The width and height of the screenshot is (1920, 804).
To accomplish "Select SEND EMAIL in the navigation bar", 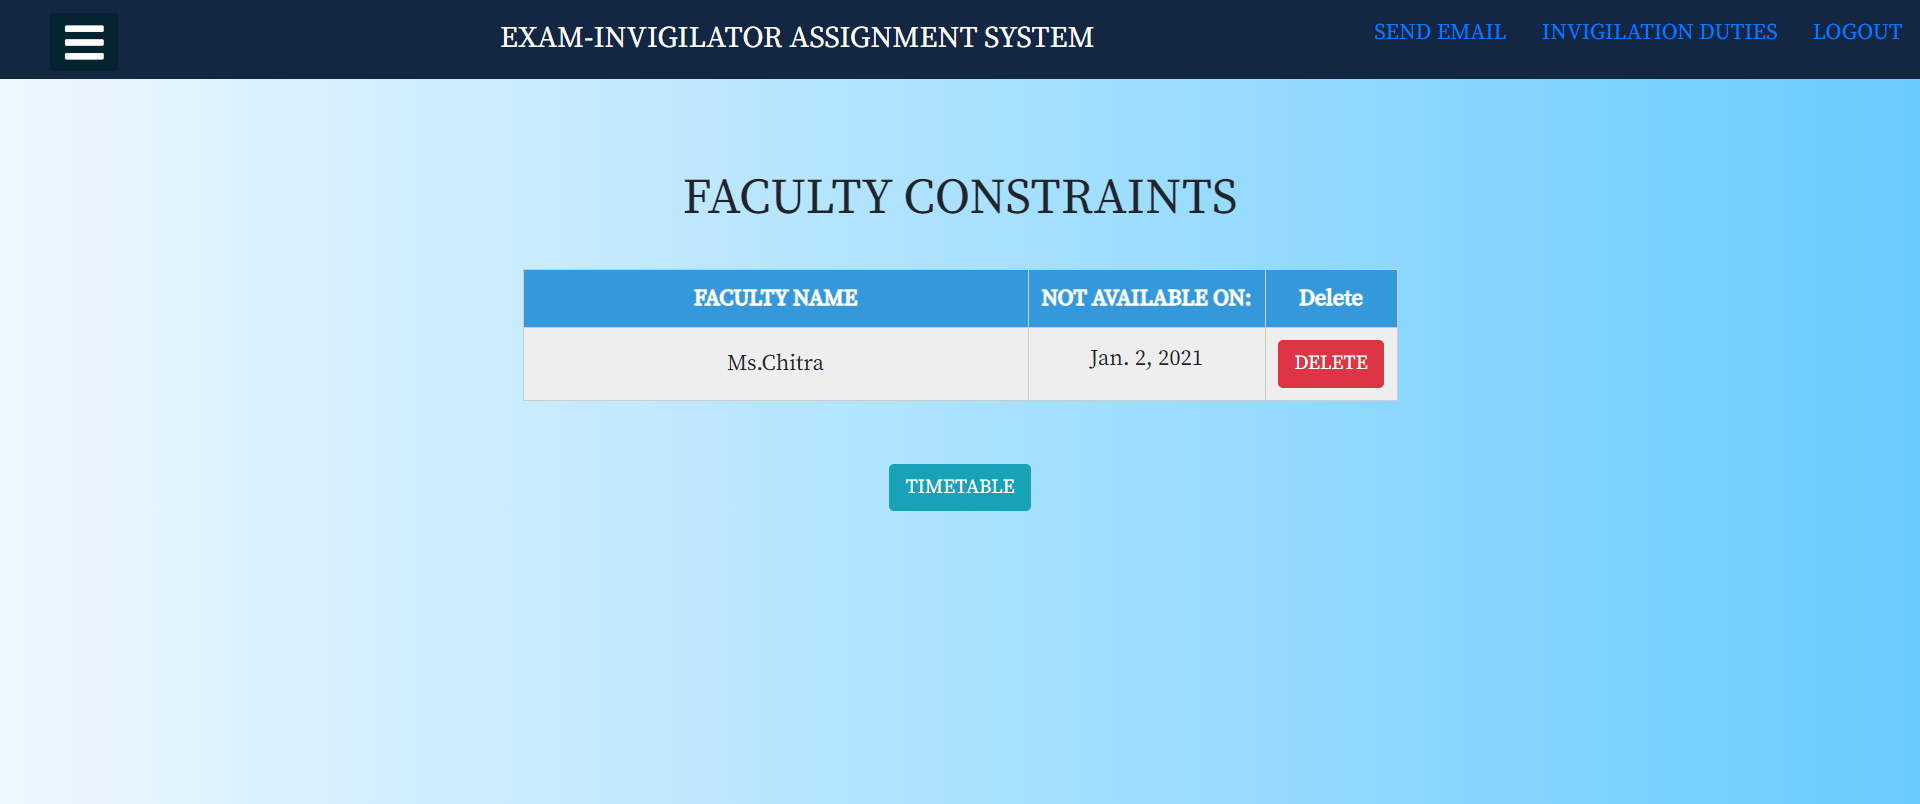I will point(1439,31).
